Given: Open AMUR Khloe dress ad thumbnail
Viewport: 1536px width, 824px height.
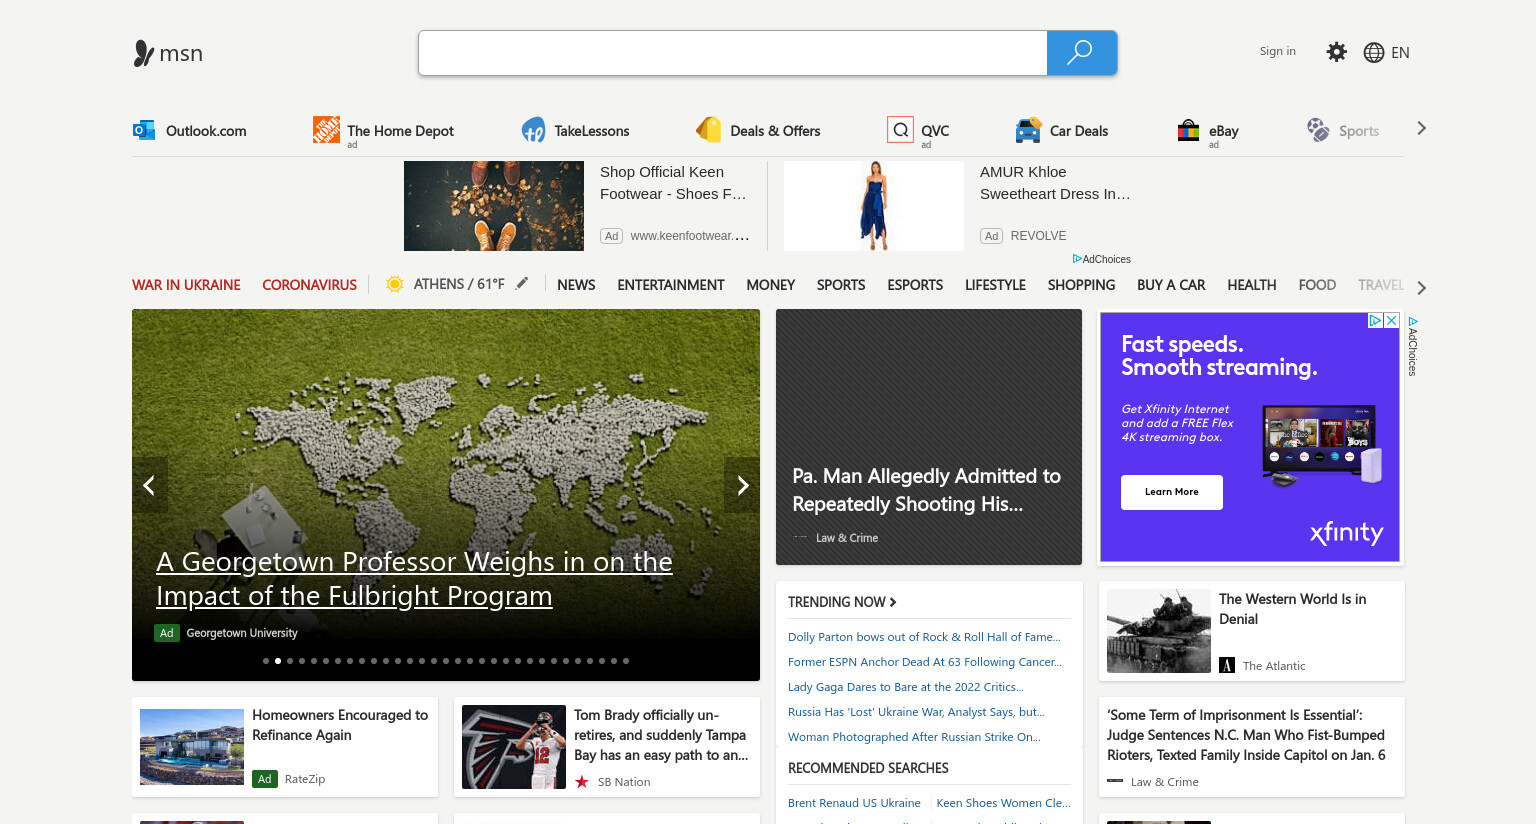Looking at the screenshot, I should 874,206.
